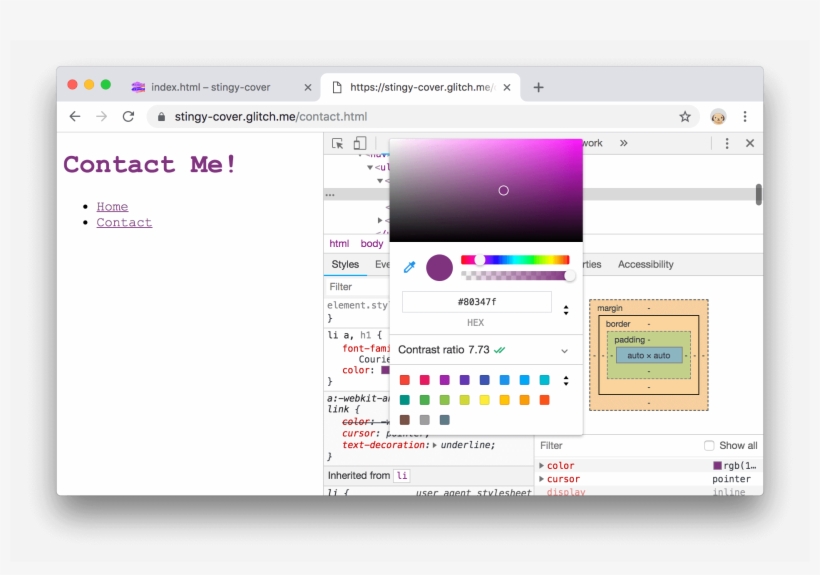
Task: Choose the brown palette swatch
Action: click(x=404, y=420)
